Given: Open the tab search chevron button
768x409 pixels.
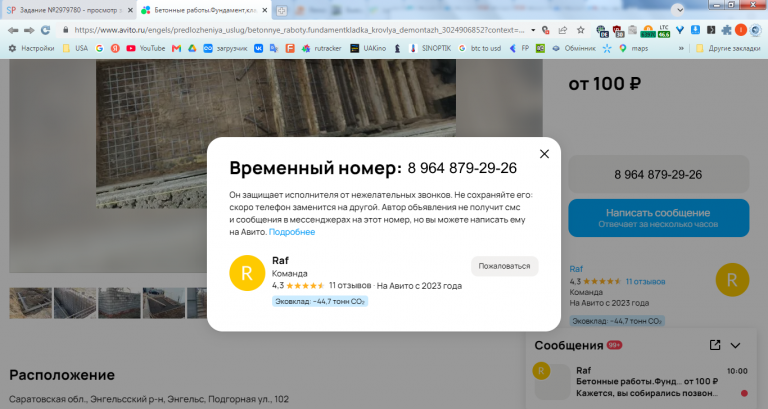Looking at the screenshot, I should click(x=677, y=10).
